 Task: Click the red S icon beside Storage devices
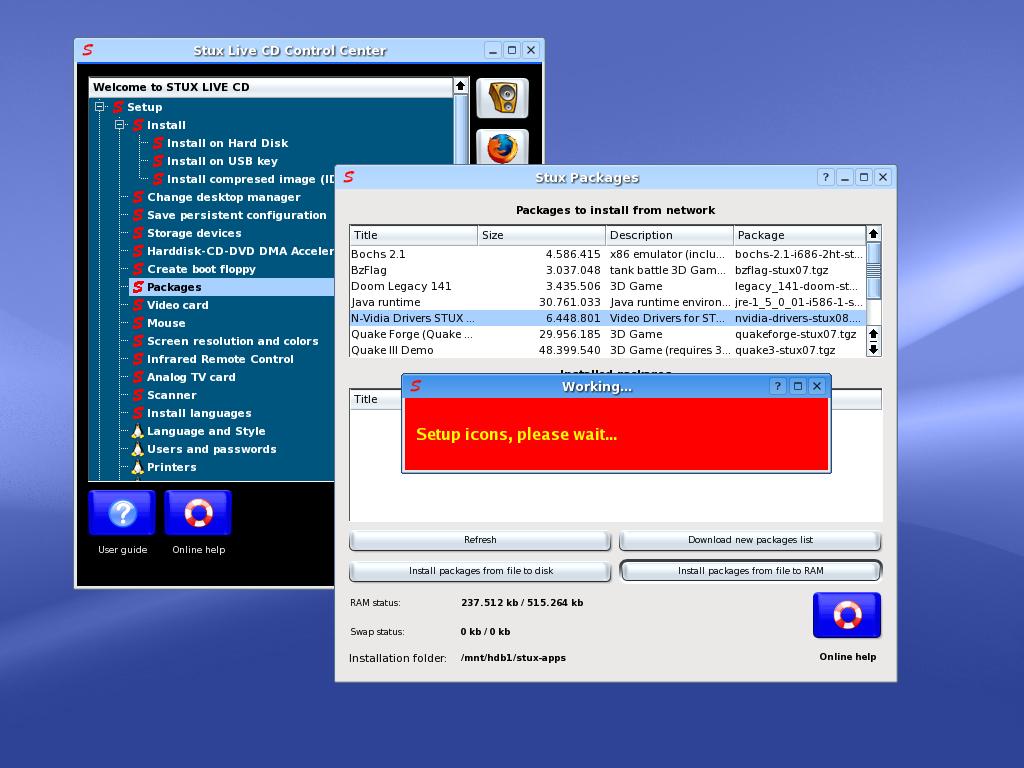138,233
